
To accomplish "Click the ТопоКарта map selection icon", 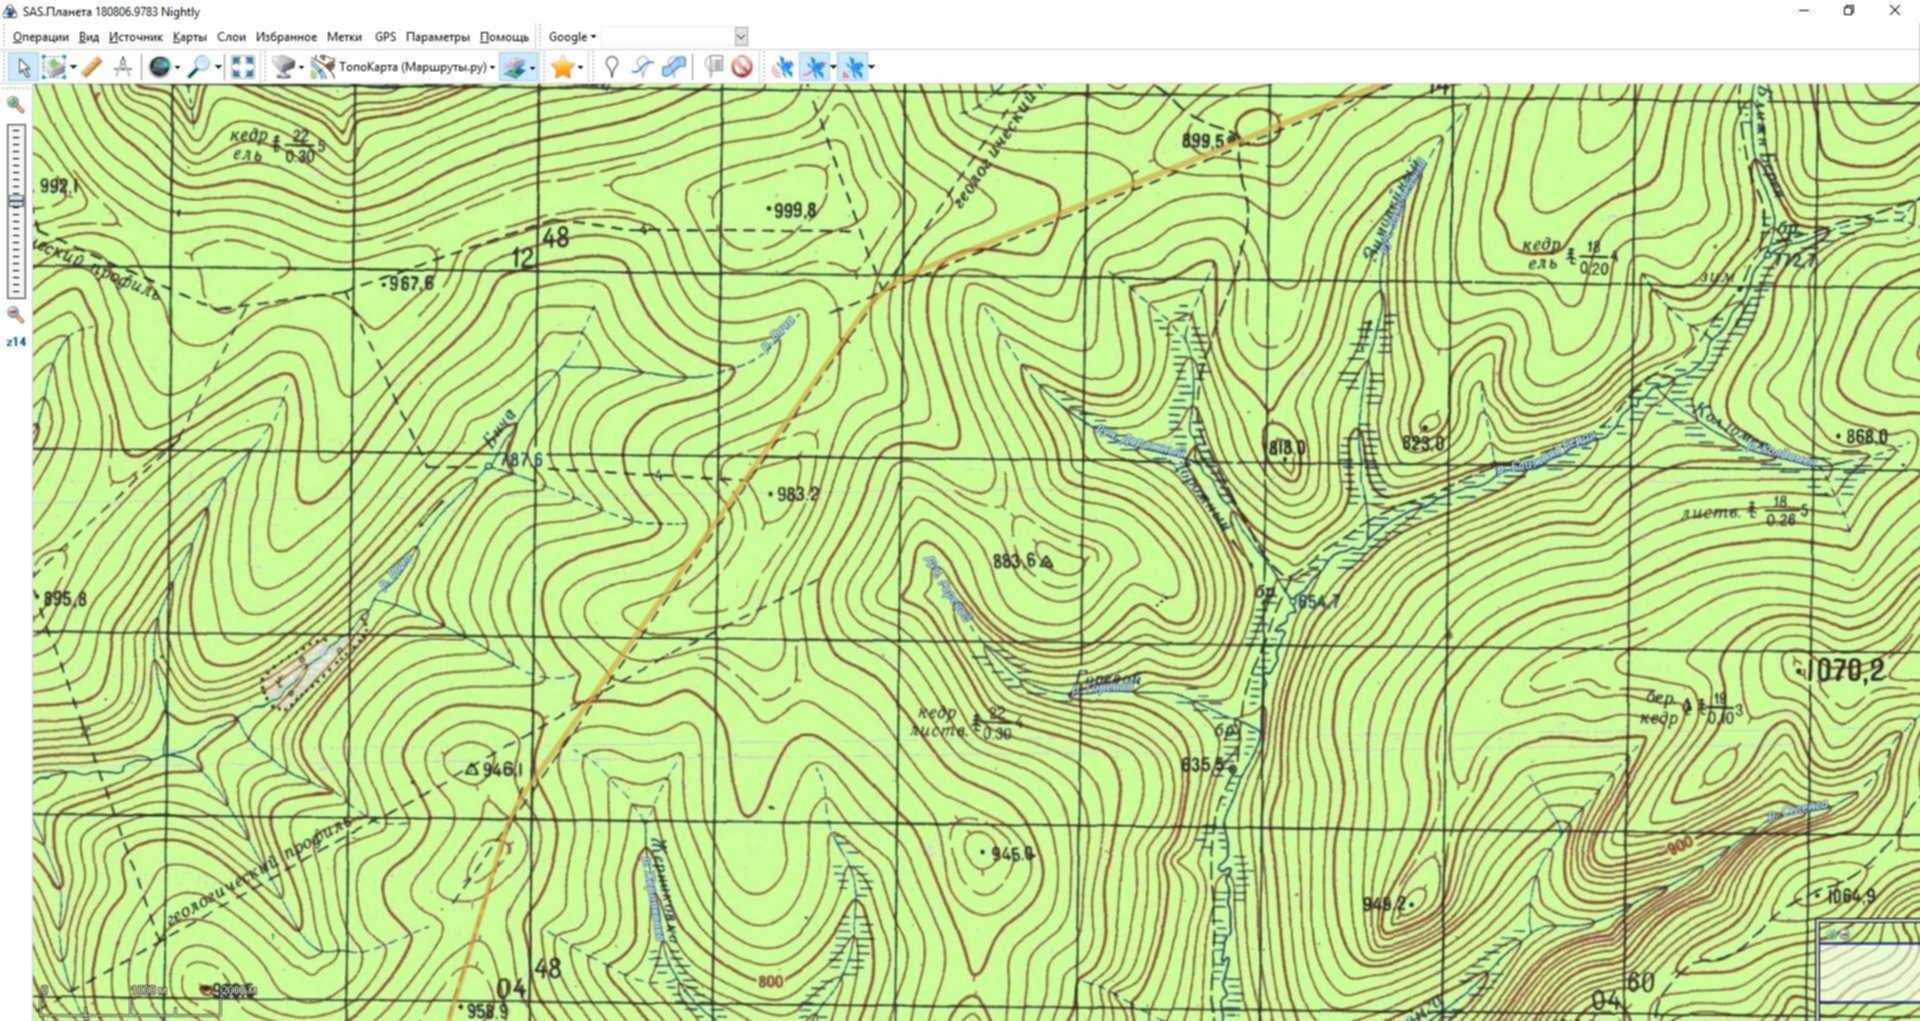I will 322,67.
